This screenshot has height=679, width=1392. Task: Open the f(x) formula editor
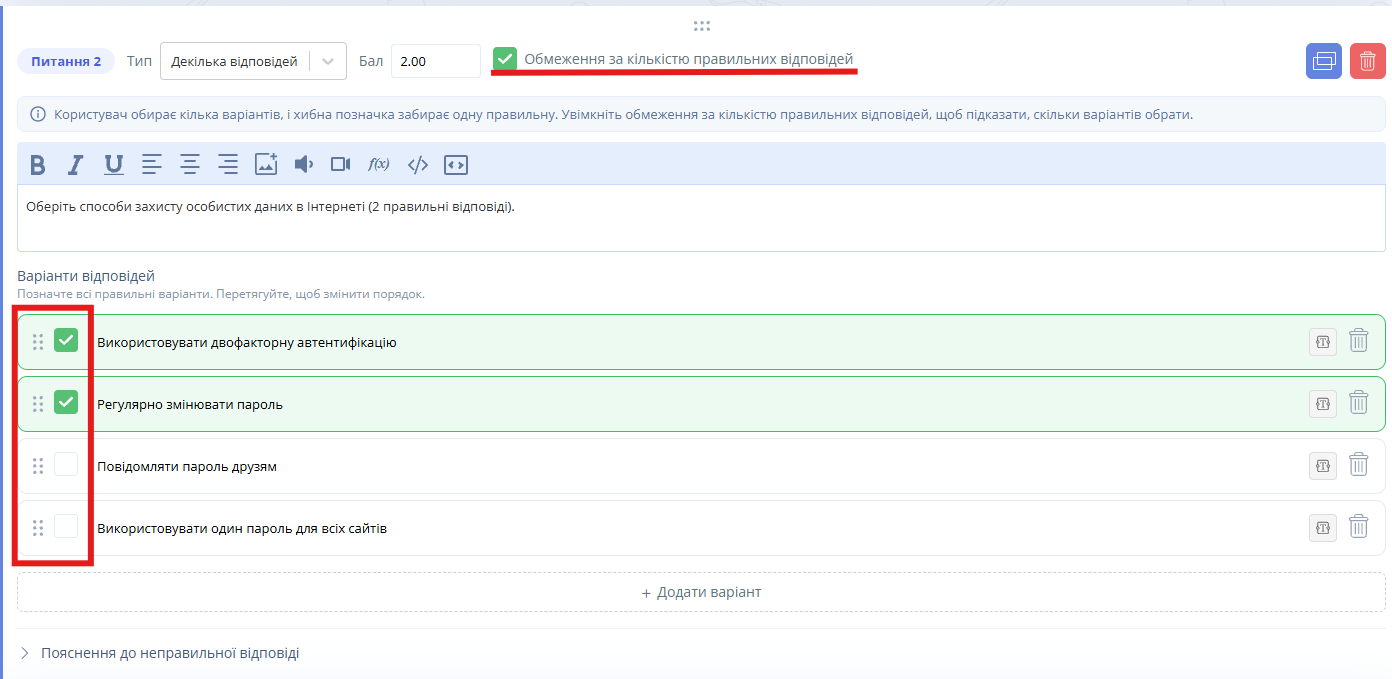(379, 165)
